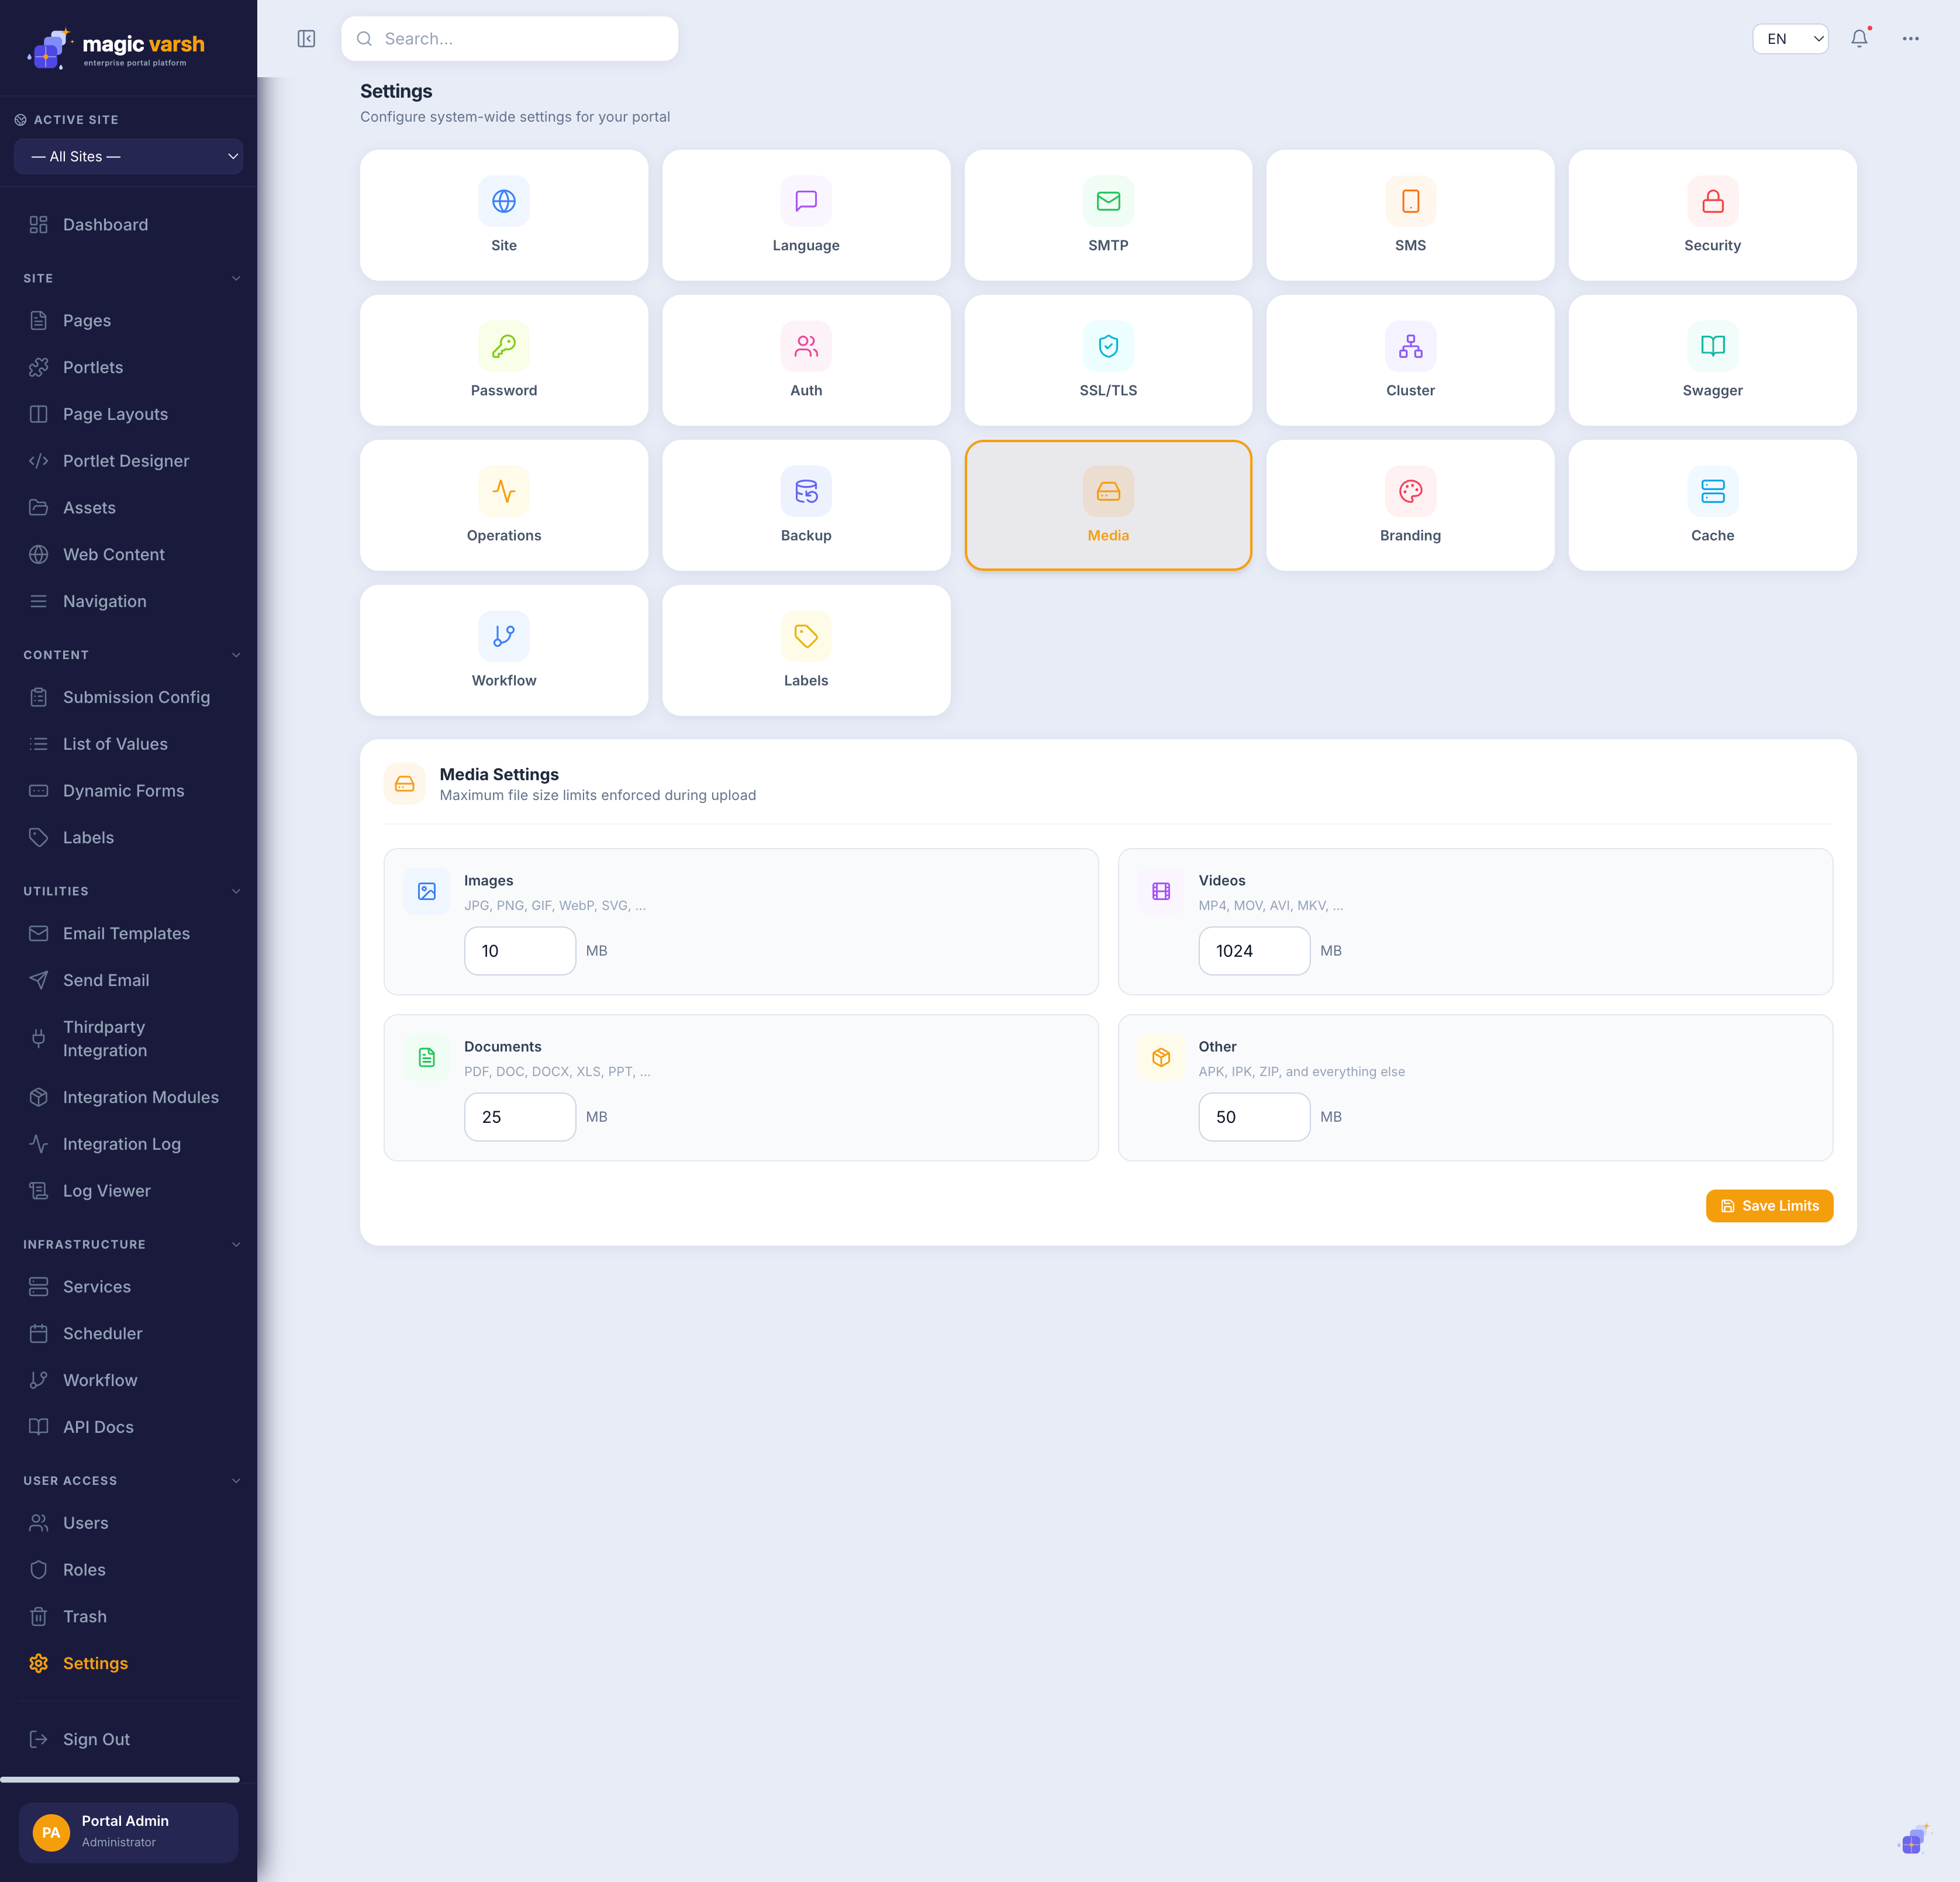This screenshot has height=1882, width=1960.
Task: Collapse the sidebar using the panel toggle icon
Action: click(x=306, y=39)
